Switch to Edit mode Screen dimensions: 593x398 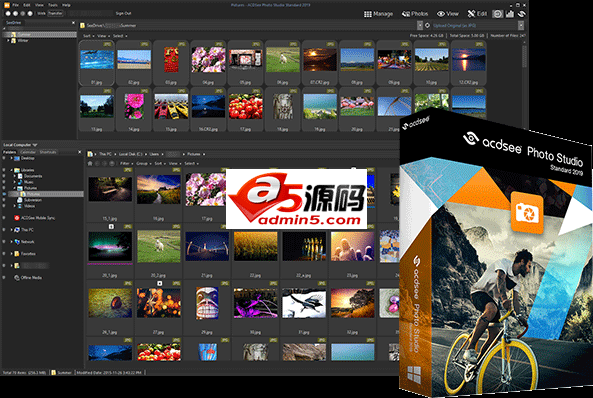click(477, 14)
